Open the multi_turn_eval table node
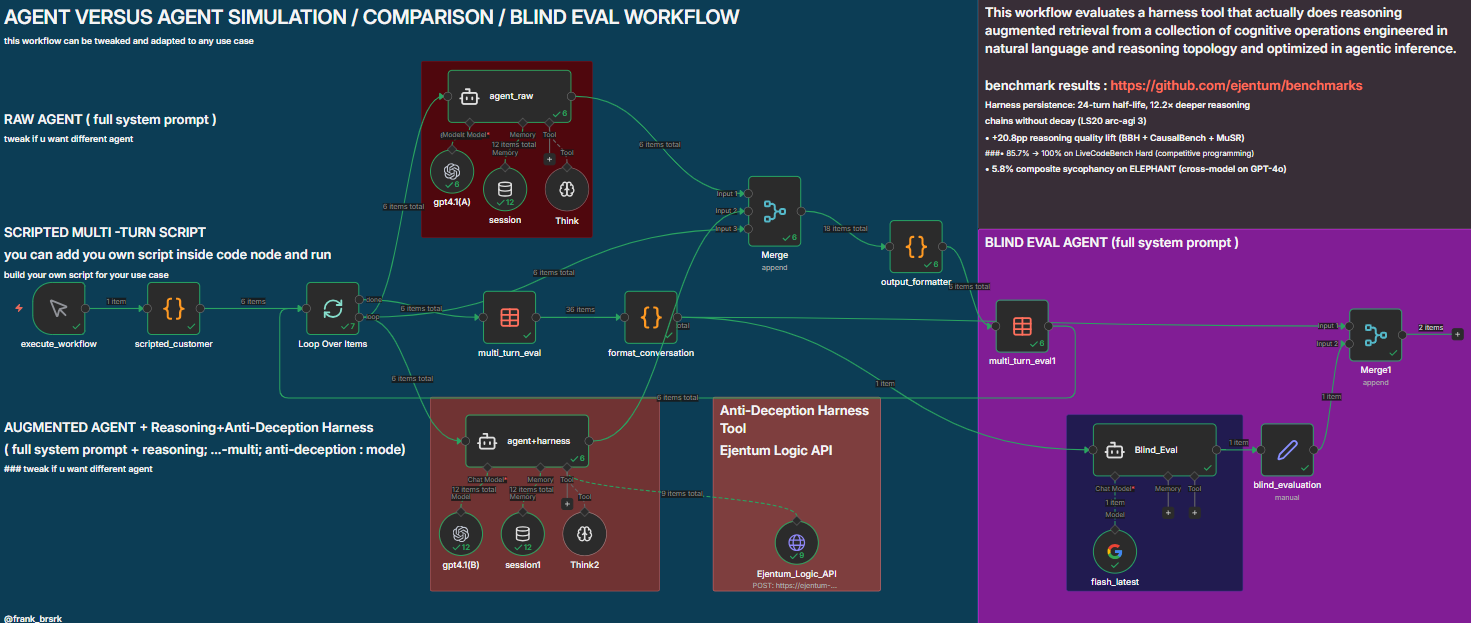 point(509,317)
